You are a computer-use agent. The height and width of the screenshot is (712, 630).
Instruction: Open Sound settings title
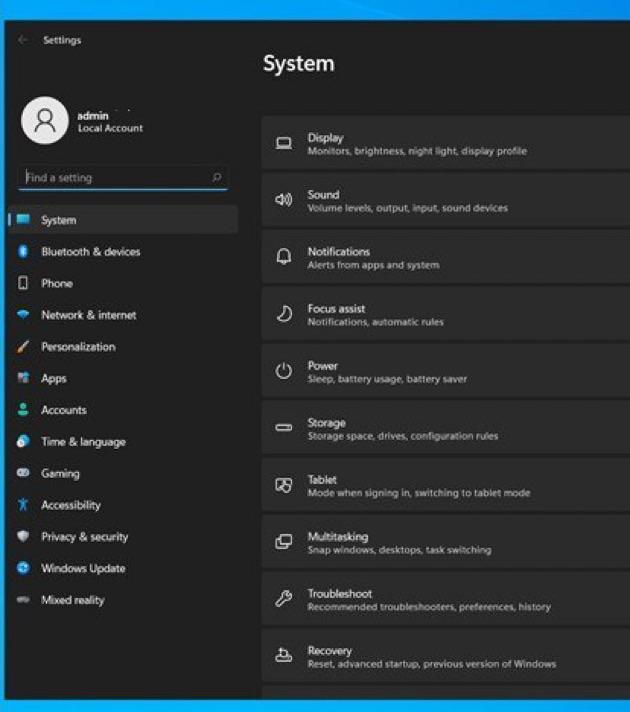[x=323, y=194]
